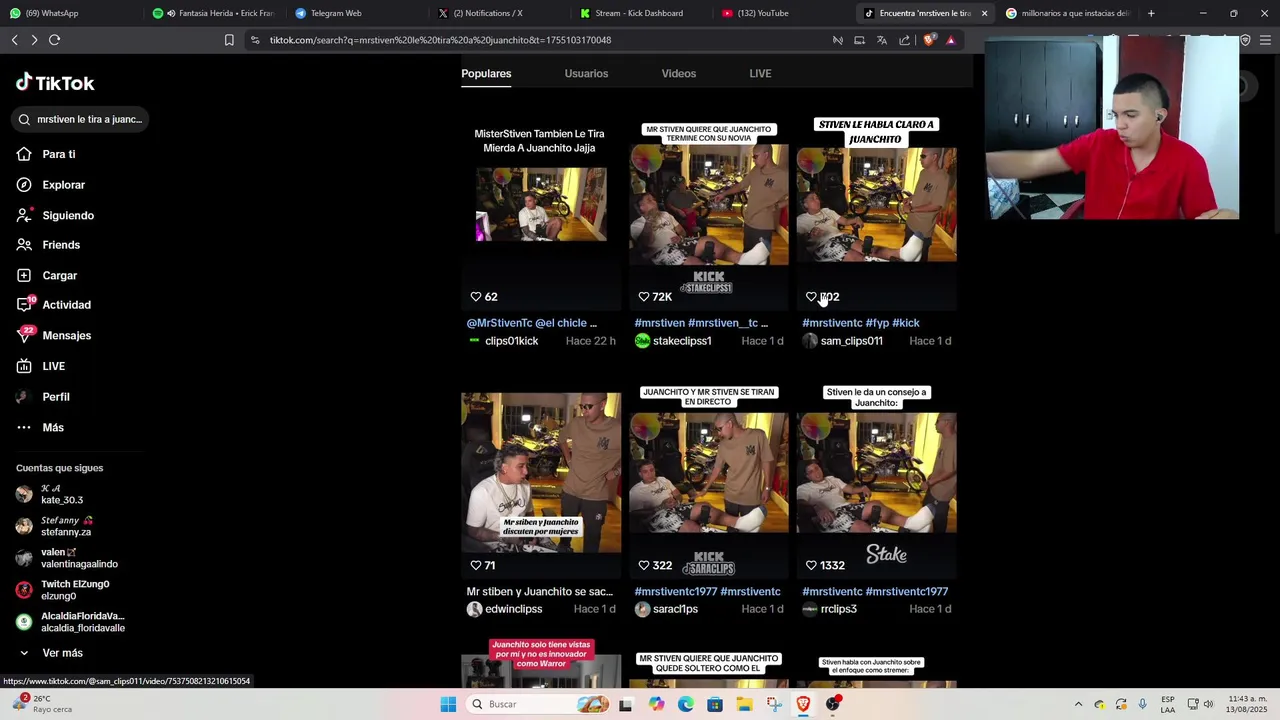Like the edwinclipss video with 71 likes
The width and height of the screenshot is (1280, 720).
(x=476, y=565)
